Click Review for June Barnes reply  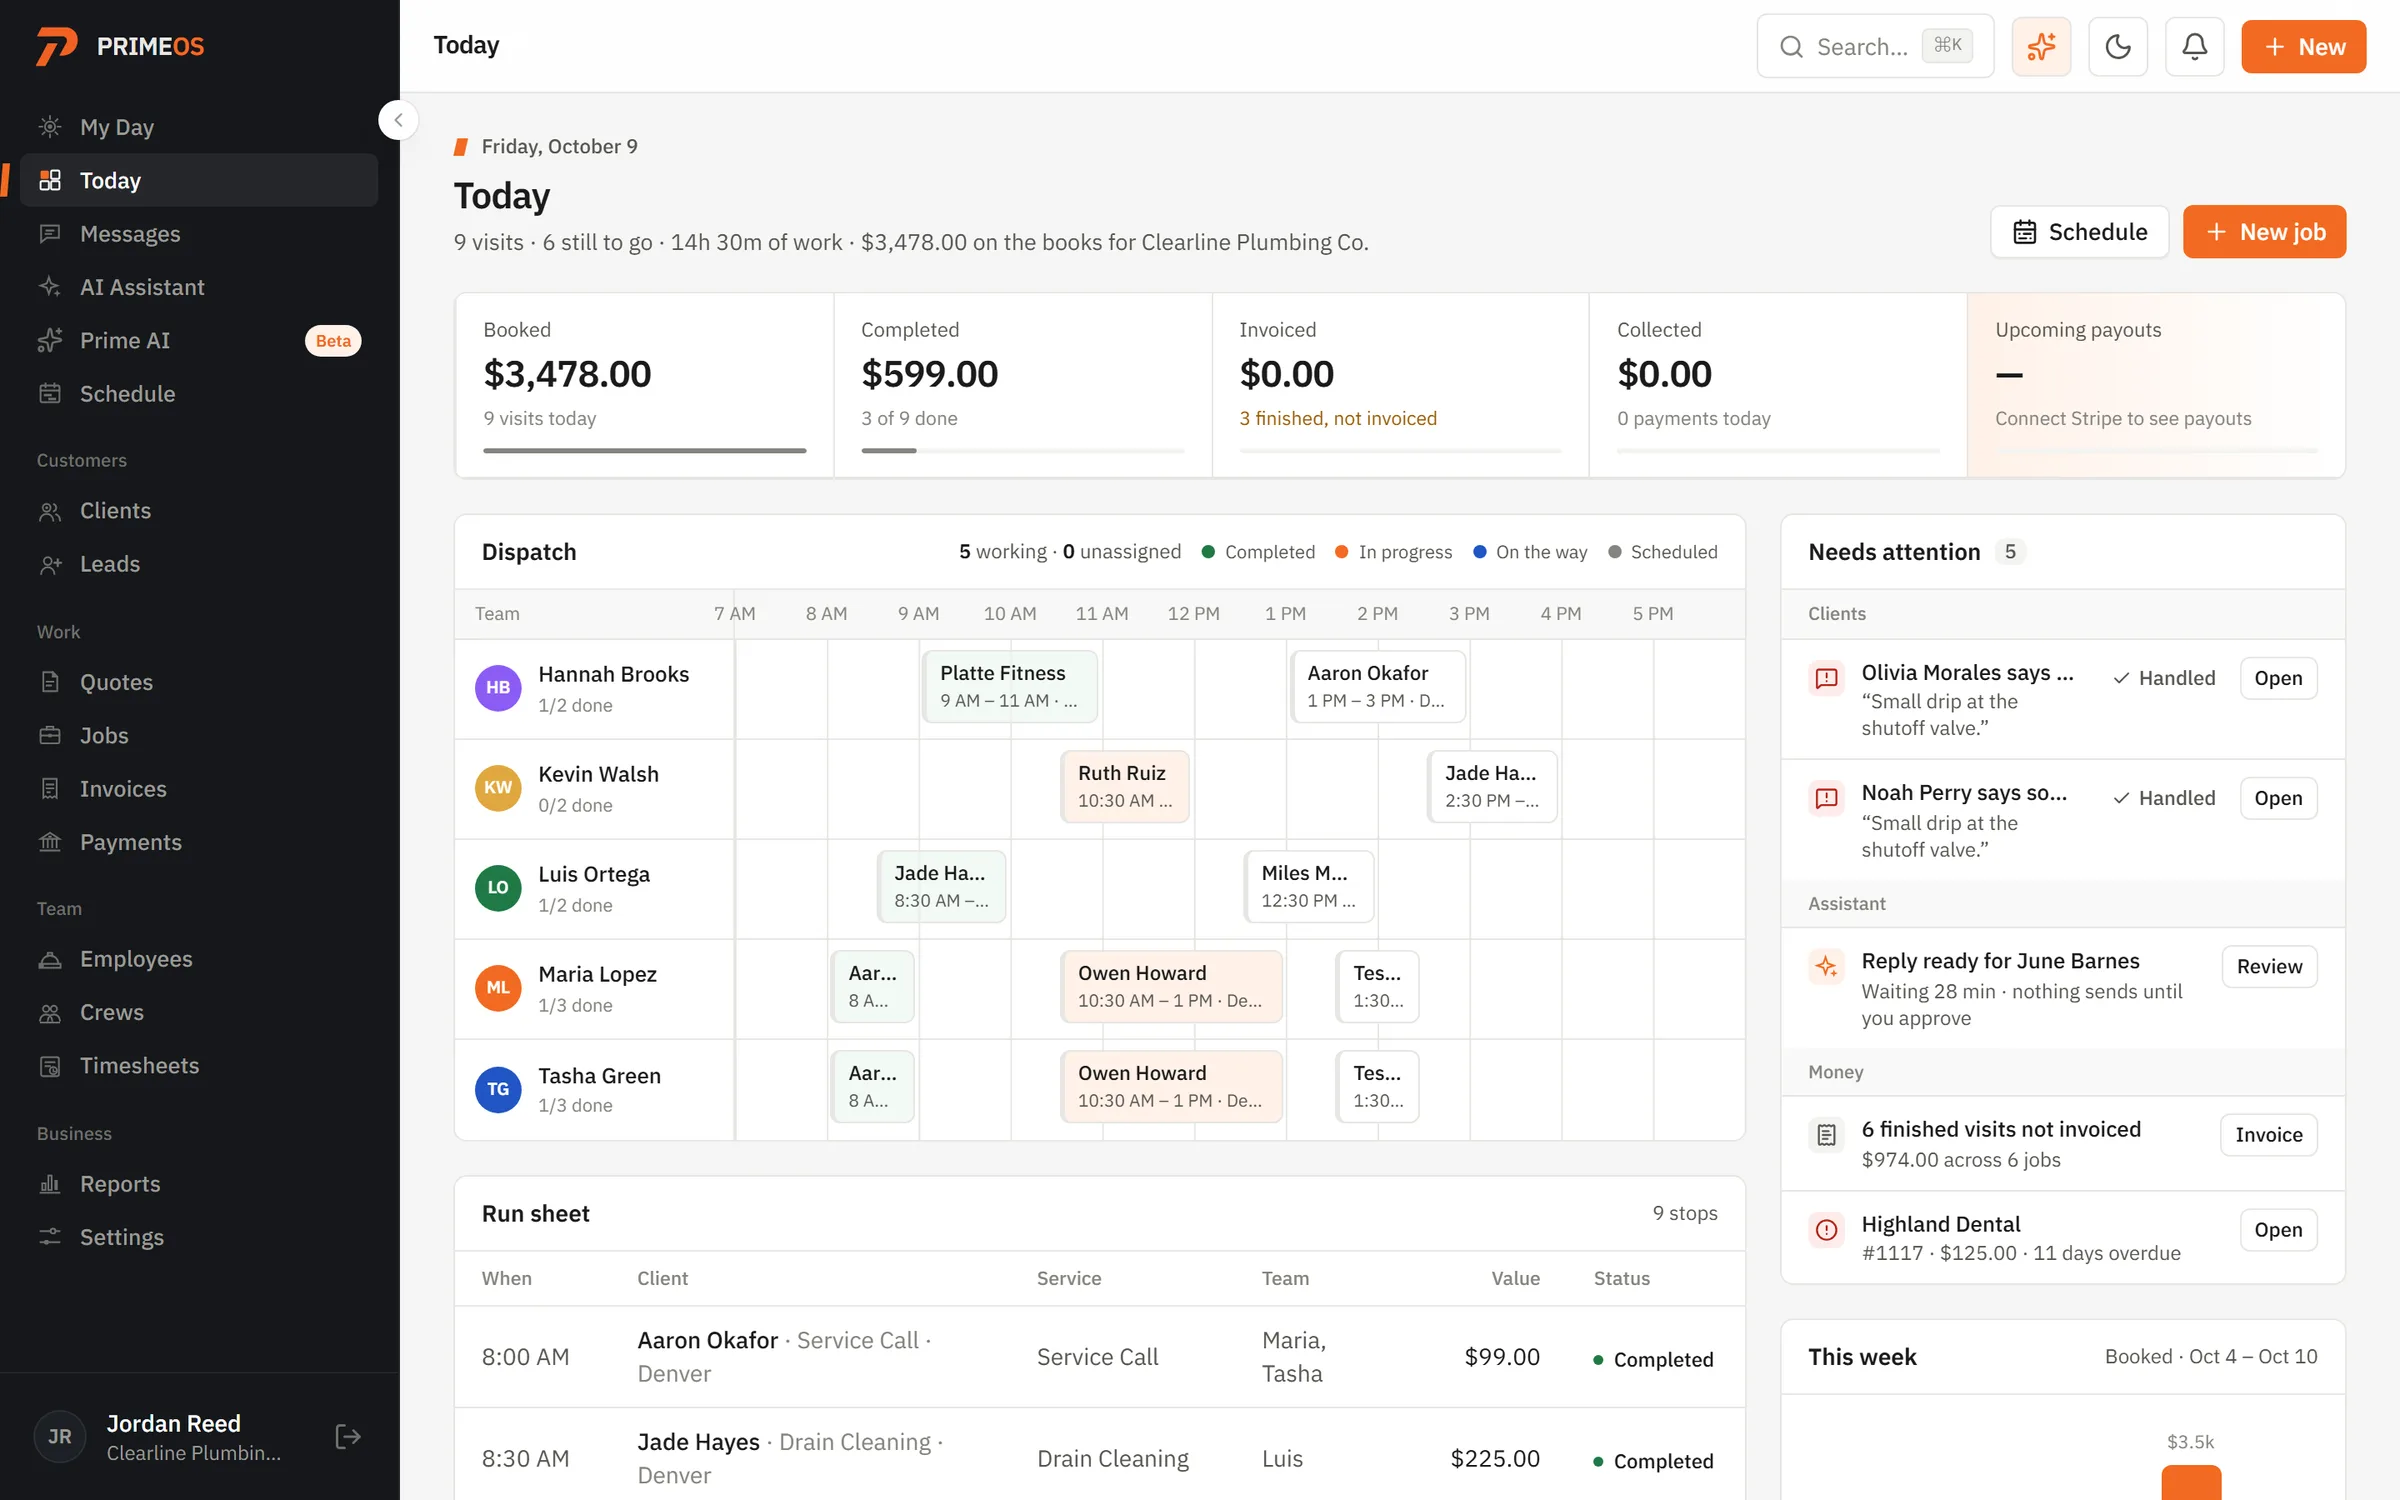(x=2269, y=966)
